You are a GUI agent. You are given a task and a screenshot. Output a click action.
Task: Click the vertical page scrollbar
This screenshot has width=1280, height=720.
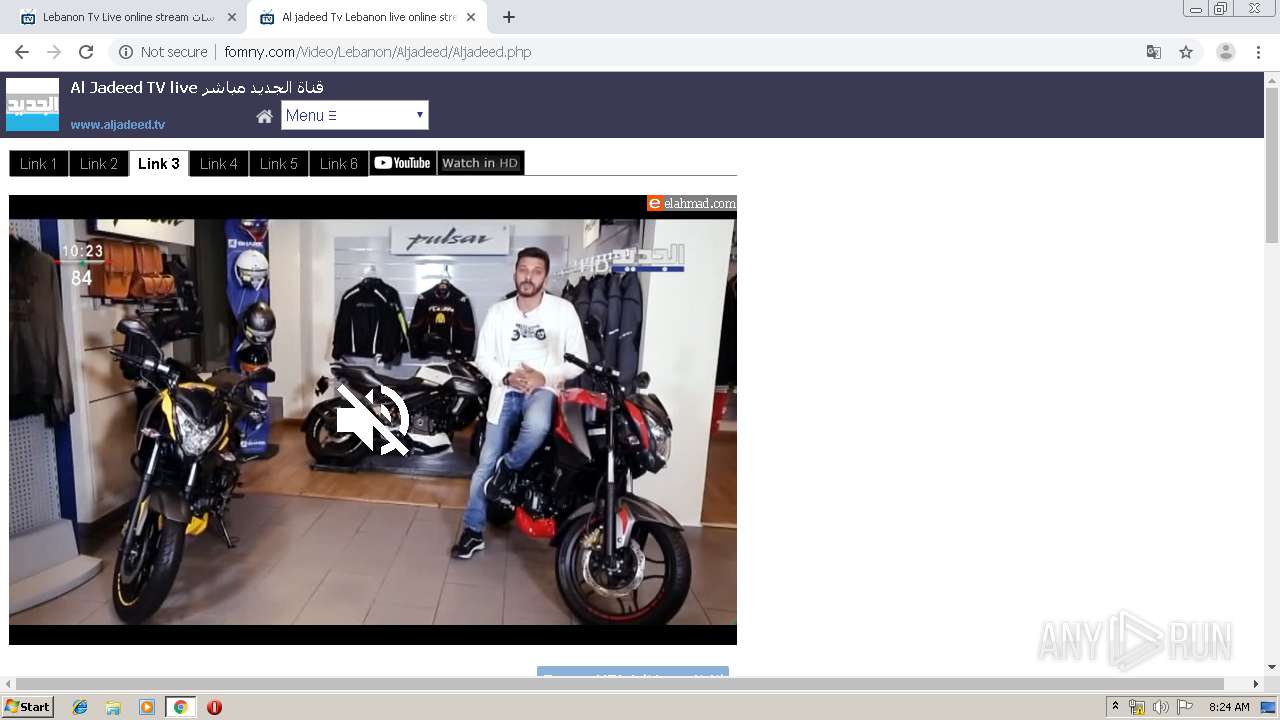click(1271, 165)
